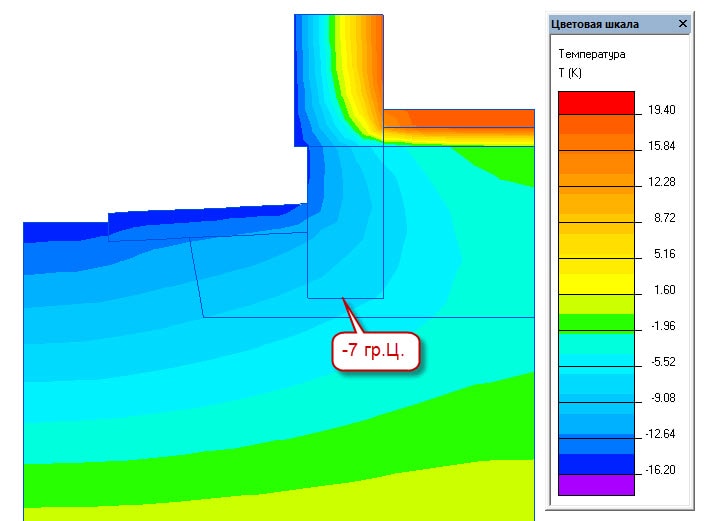Click the -12.64 tick label in legend

click(x=660, y=433)
